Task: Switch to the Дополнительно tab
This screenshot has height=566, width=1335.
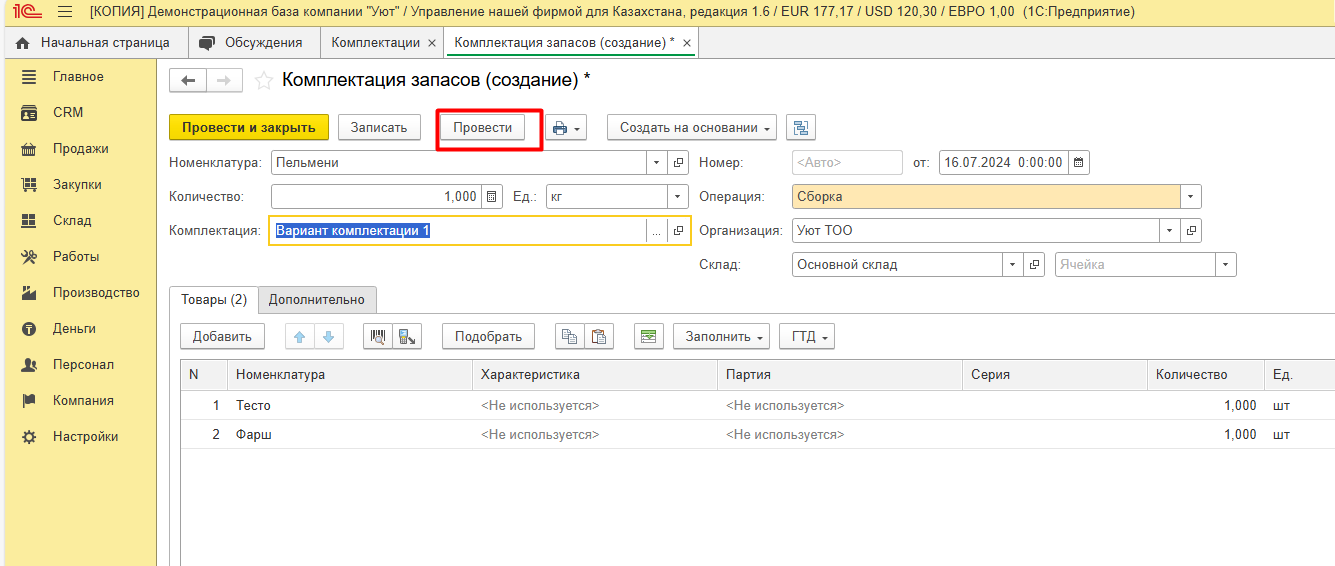Action: coord(317,300)
